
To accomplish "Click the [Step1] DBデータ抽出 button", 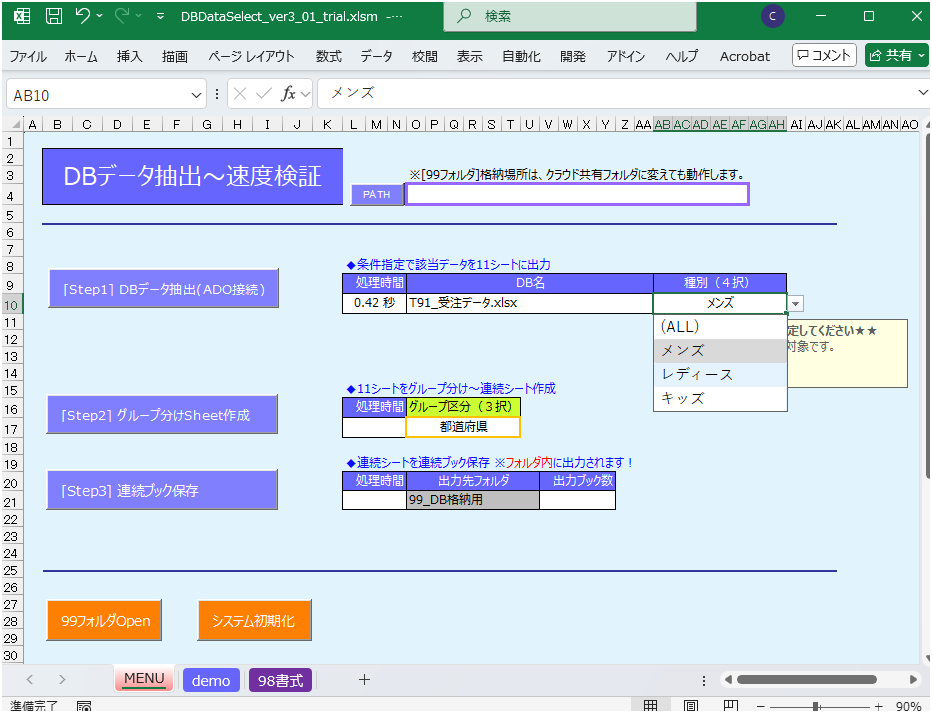I will point(163,288).
